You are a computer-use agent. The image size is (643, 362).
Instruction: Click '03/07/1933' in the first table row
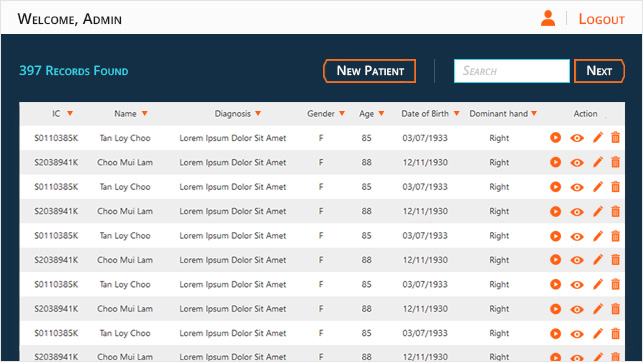point(425,138)
